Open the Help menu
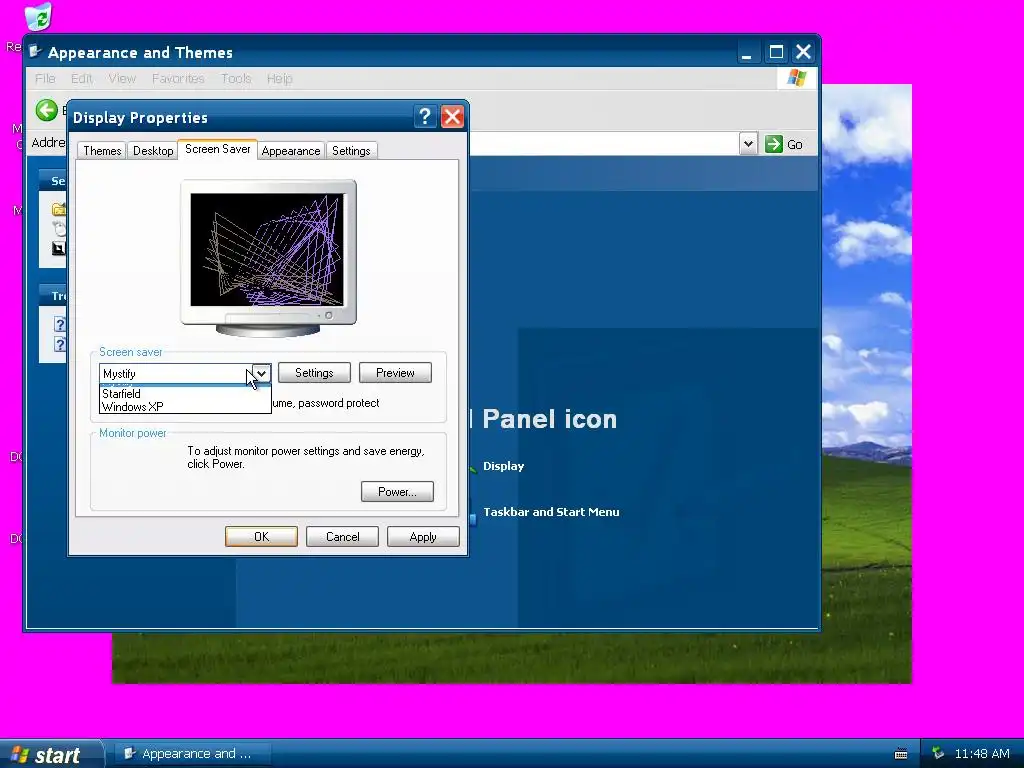 (280, 78)
